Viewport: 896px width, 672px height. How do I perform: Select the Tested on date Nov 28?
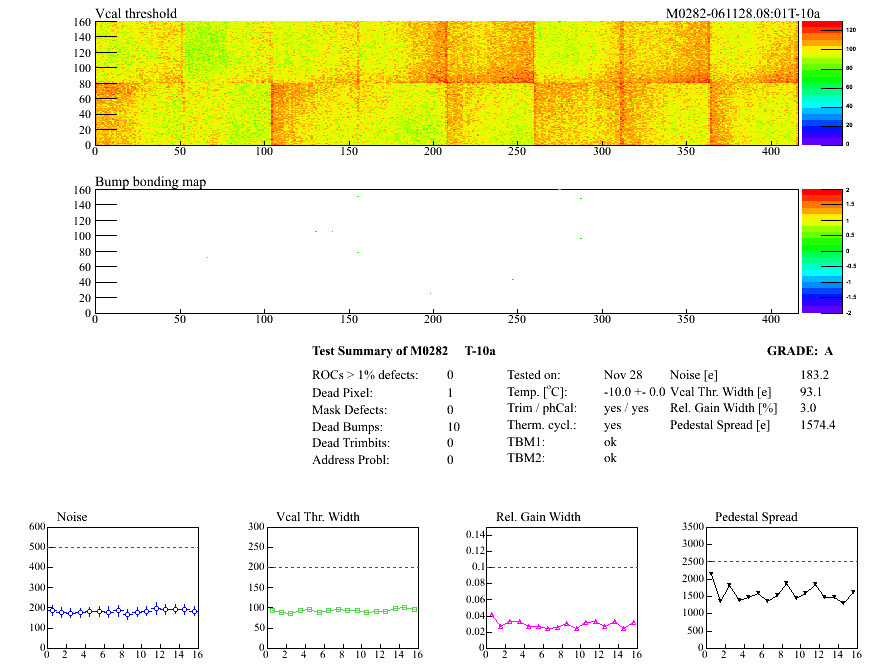click(x=623, y=374)
